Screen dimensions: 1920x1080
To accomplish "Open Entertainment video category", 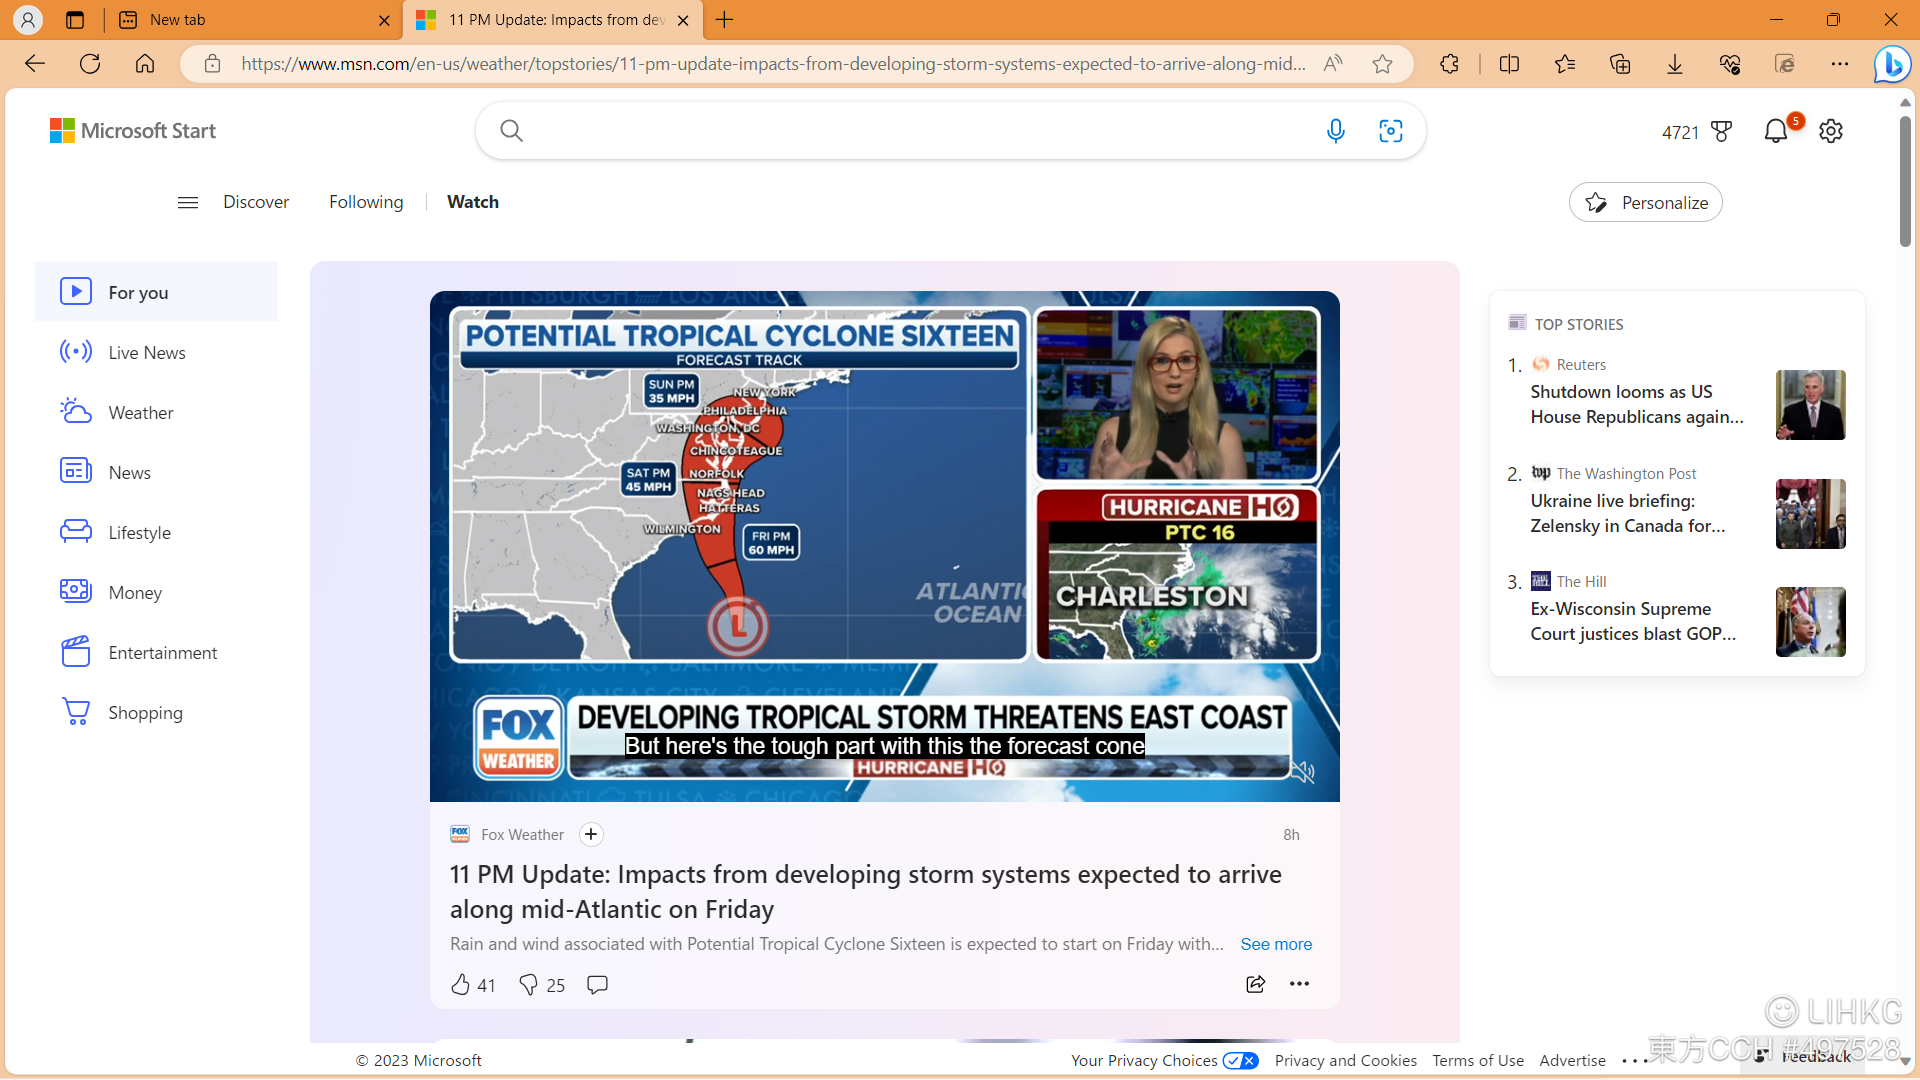I will (x=157, y=652).
